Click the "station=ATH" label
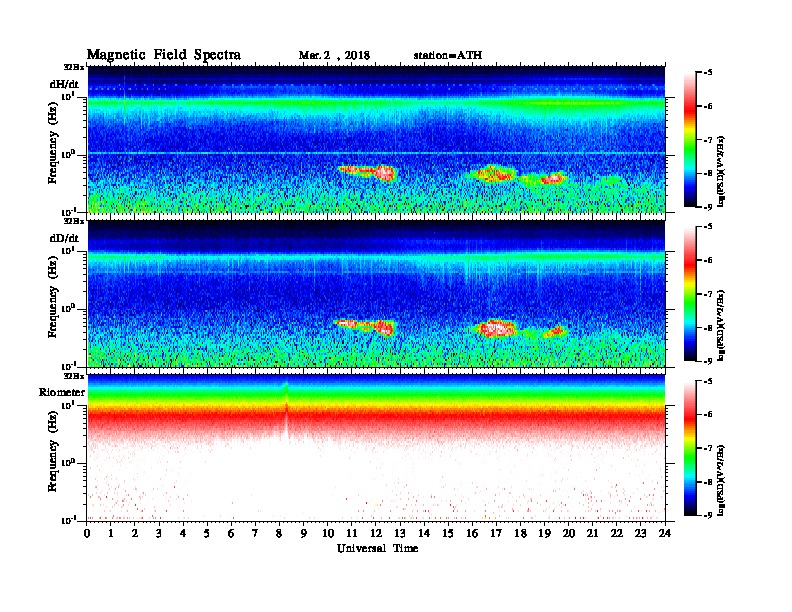This screenshot has width=792, height=612. point(448,56)
